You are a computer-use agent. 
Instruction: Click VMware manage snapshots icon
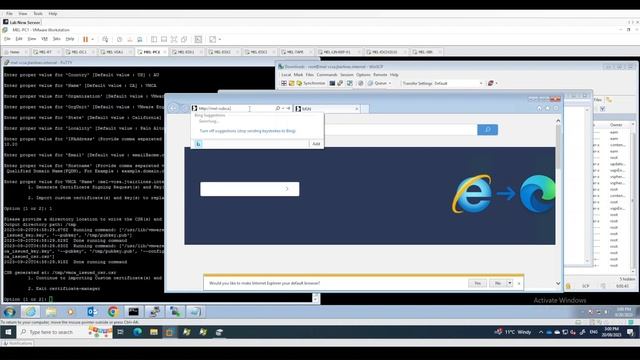[140, 39]
